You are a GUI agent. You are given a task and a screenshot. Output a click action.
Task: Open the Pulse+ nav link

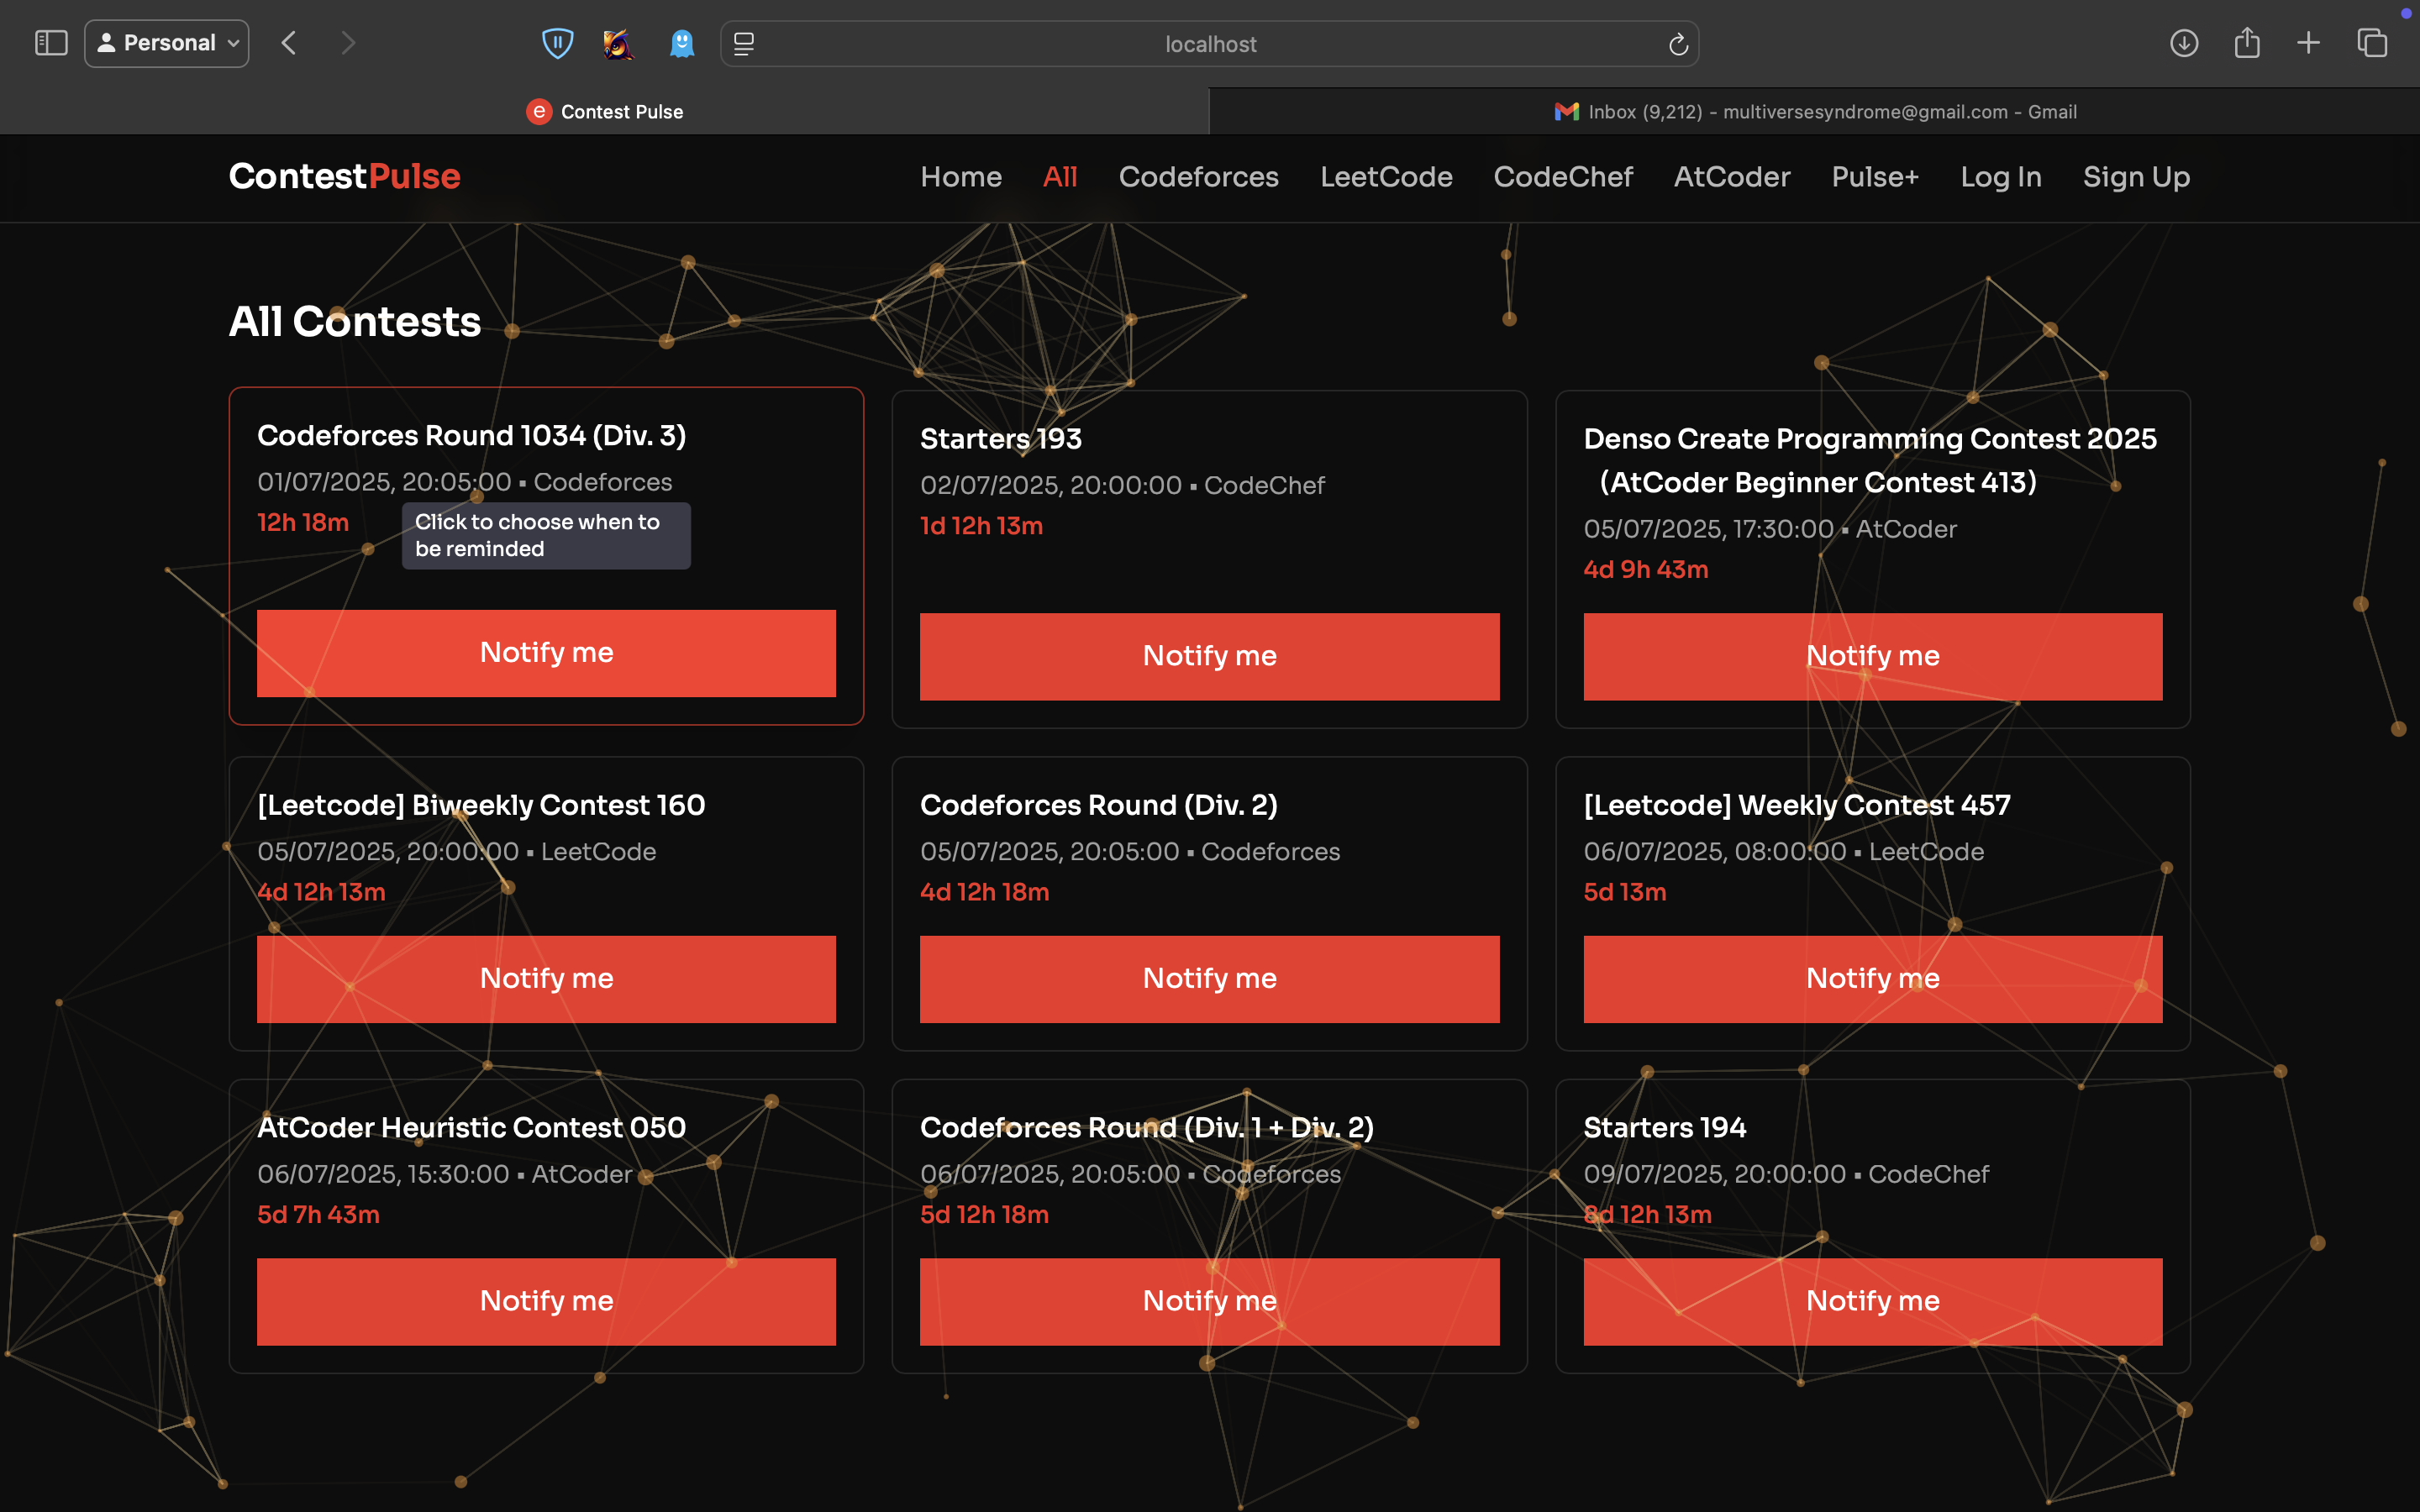pos(1875,177)
